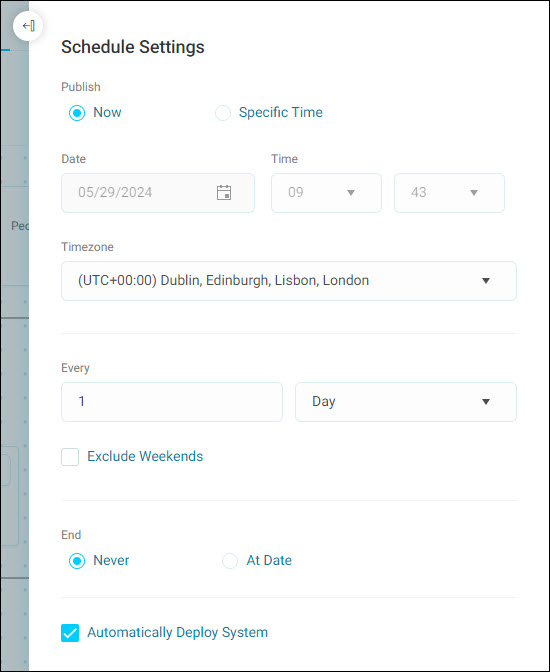550x672 pixels.
Task: Click the timezone dropdown arrow icon
Action: tap(486, 281)
